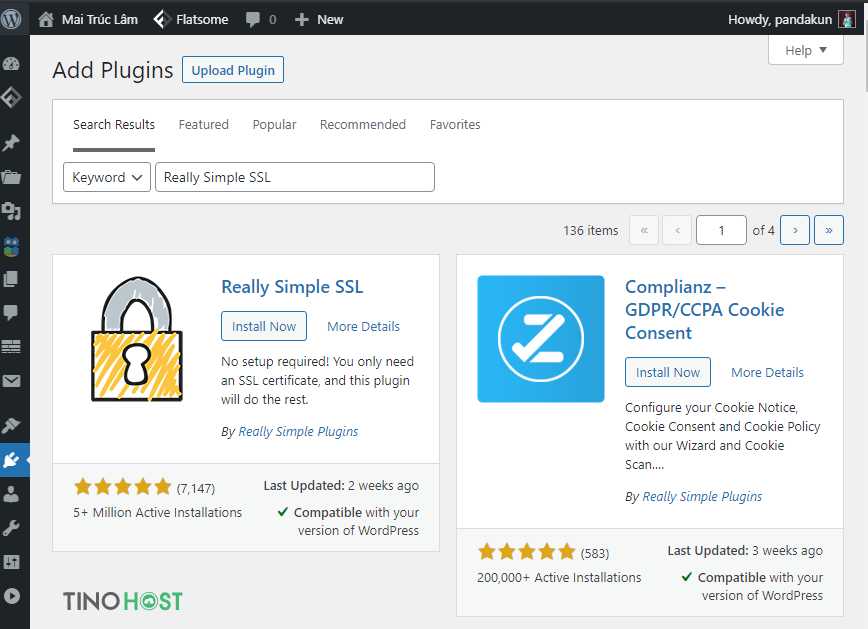868x629 pixels.
Task: Expand the Help dropdown
Action: [x=805, y=50]
